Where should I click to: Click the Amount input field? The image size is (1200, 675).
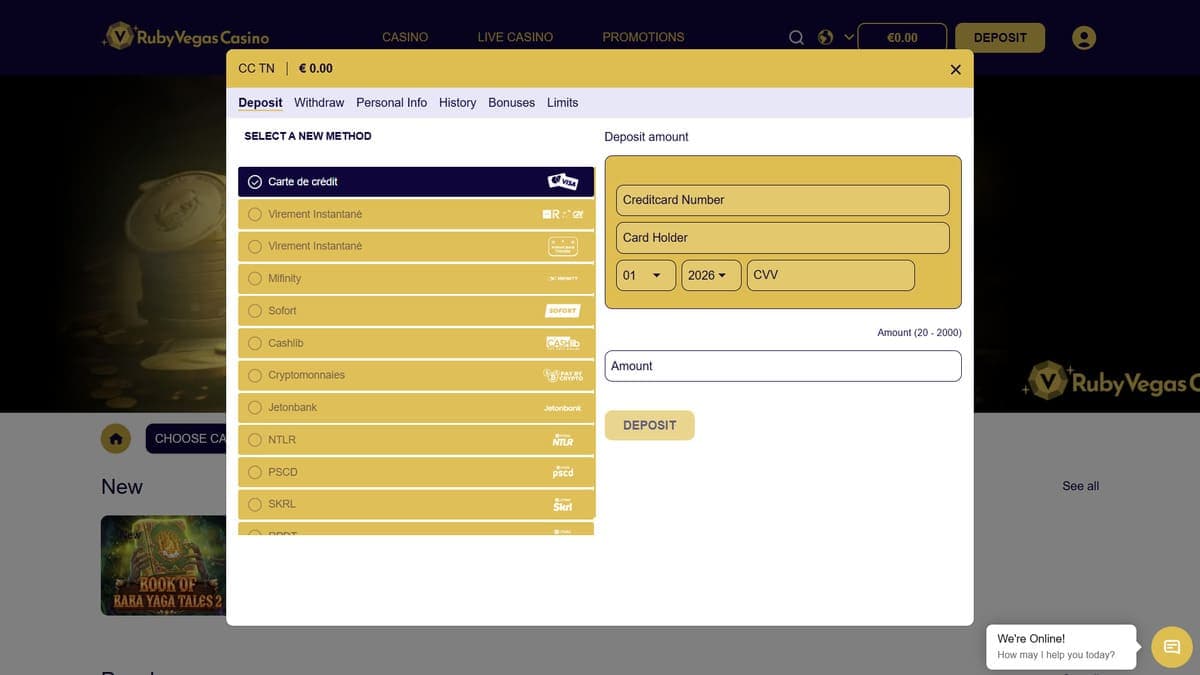point(783,366)
